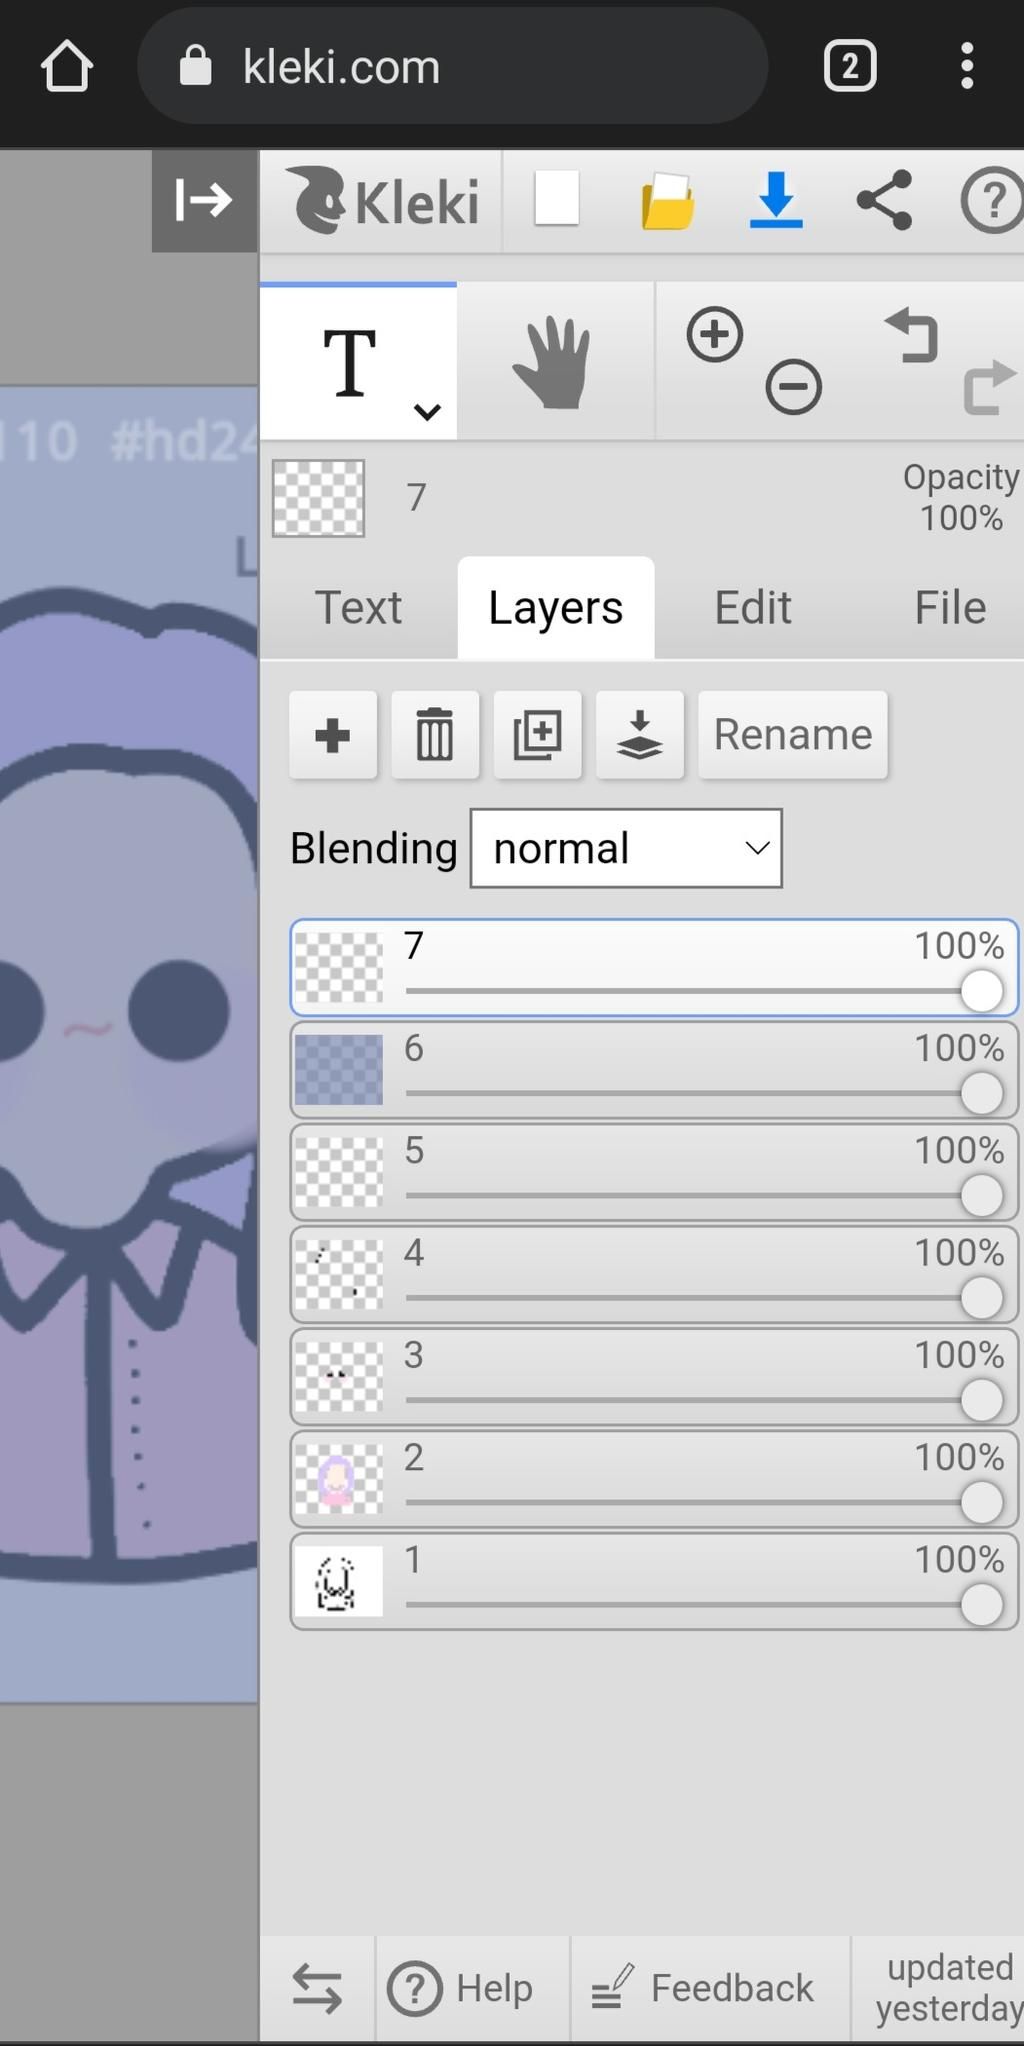This screenshot has height=2046, width=1024.
Task: Download the image with blue arrow icon
Action: click(x=776, y=200)
